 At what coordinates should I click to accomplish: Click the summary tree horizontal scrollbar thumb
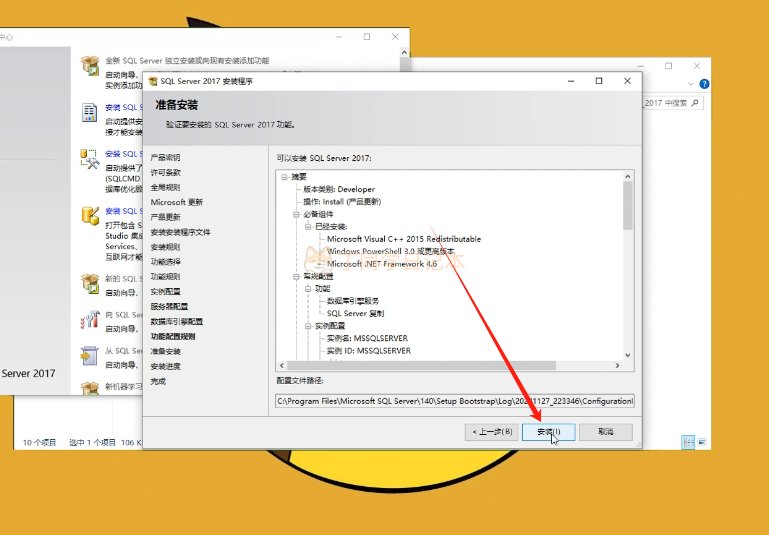tap(421, 365)
